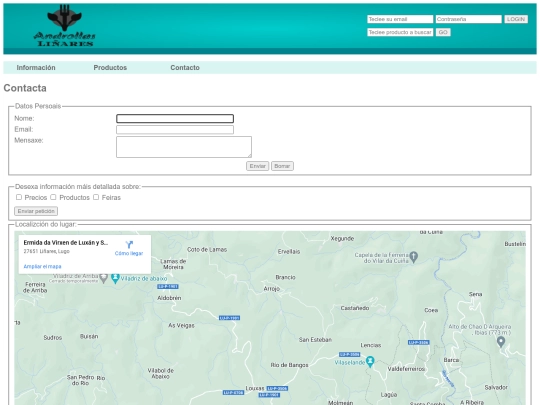Image resolution: width=540 pixels, height=405 pixels.
Task: Focus the Contraseña password field
Action: (468, 19)
